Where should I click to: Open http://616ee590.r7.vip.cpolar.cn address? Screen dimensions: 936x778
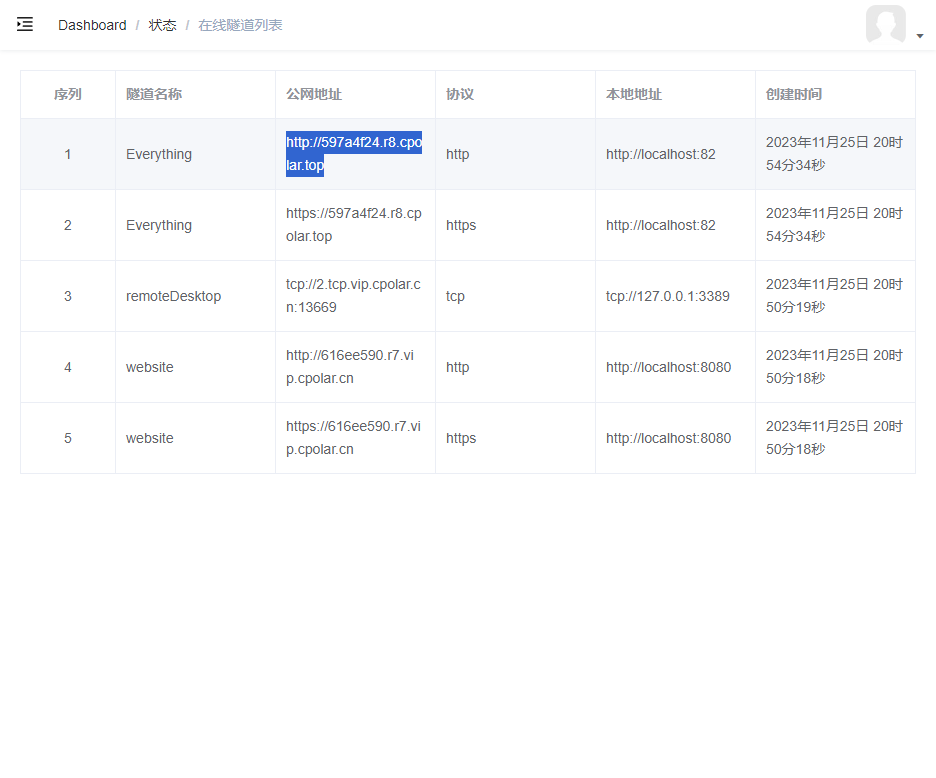point(350,367)
